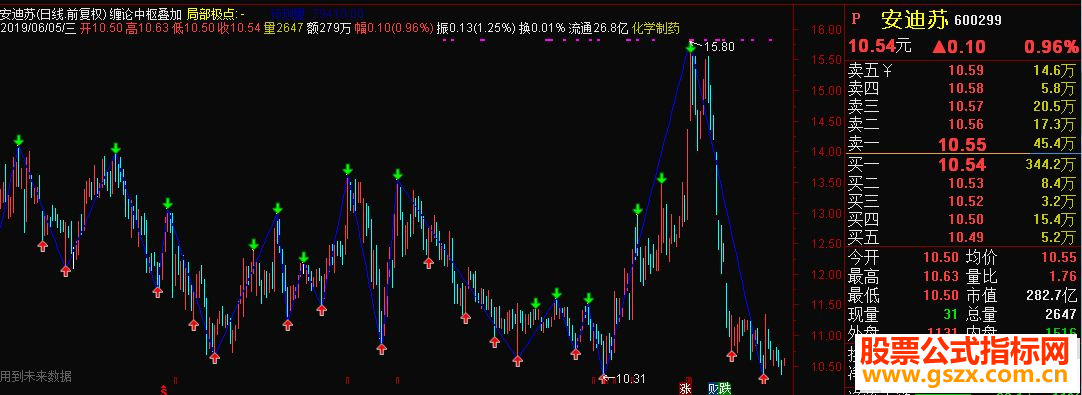The height and width of the screenshot is (395, 1082).
Task: Select the 10.31 low price label
Action: pyautogui.click(x=630, y=378)
